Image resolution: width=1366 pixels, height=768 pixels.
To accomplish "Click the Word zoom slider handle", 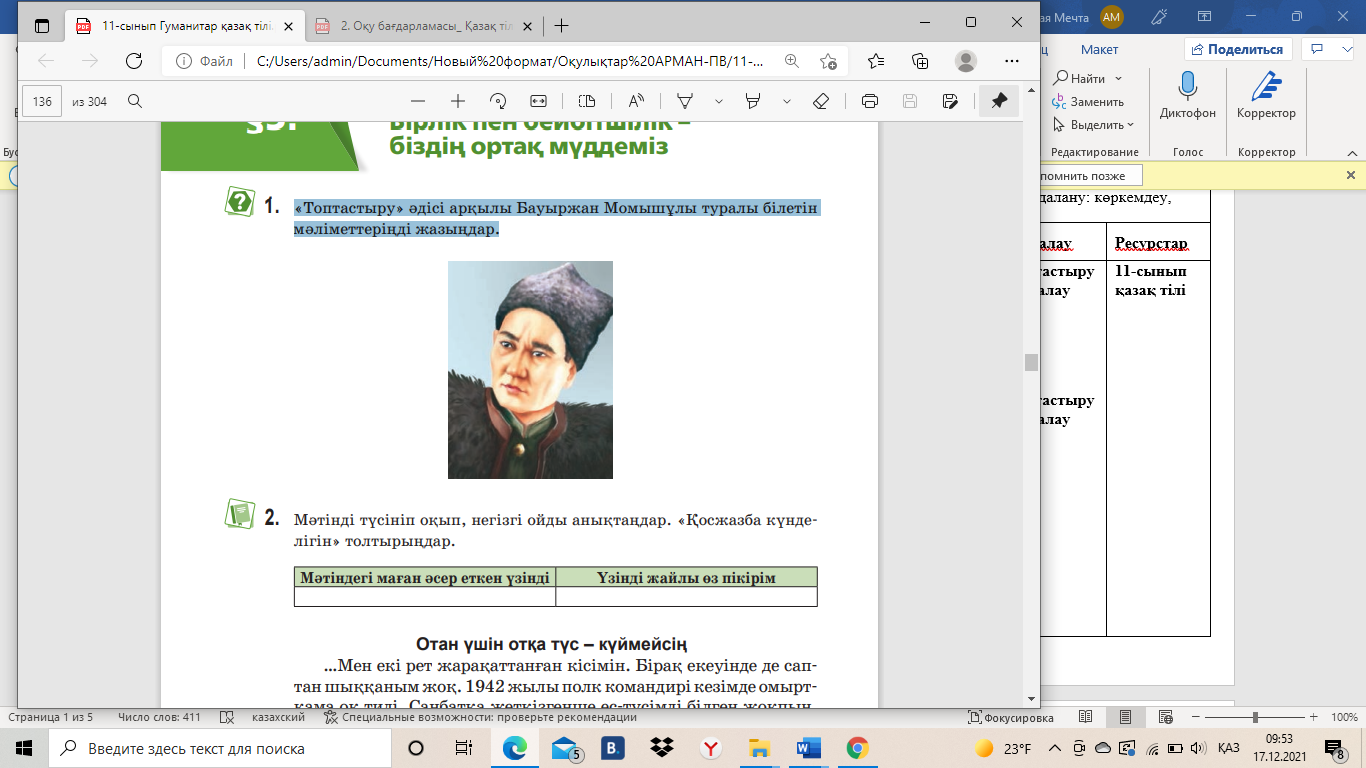I will (x=1258, y=717).
